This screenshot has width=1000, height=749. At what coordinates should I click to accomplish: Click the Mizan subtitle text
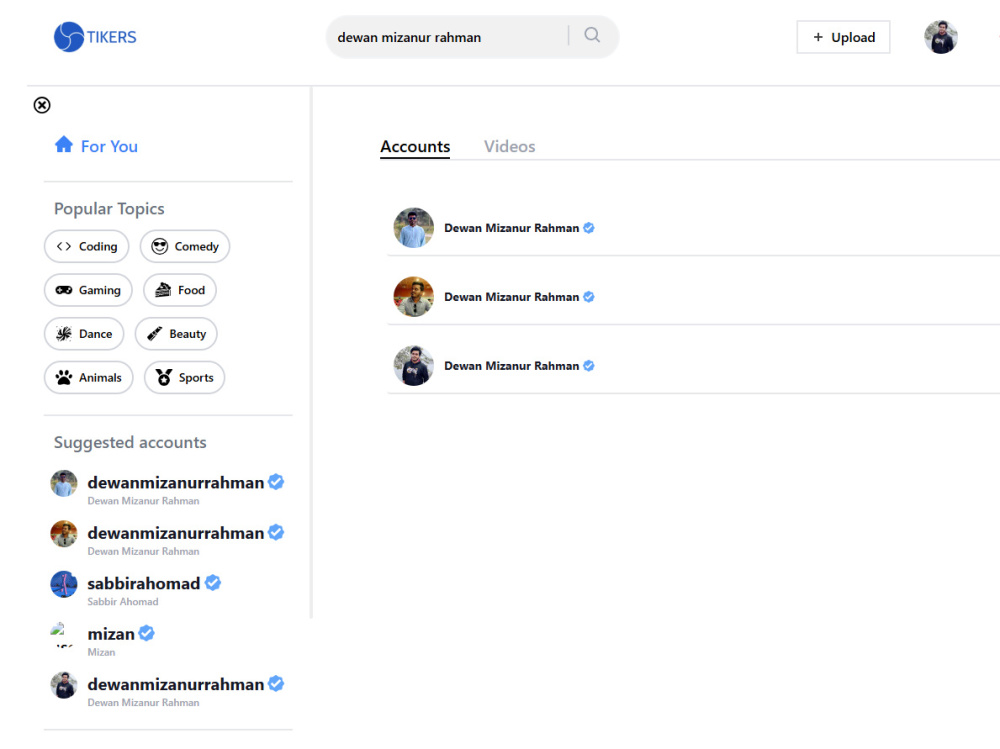(x=101, y=652)
